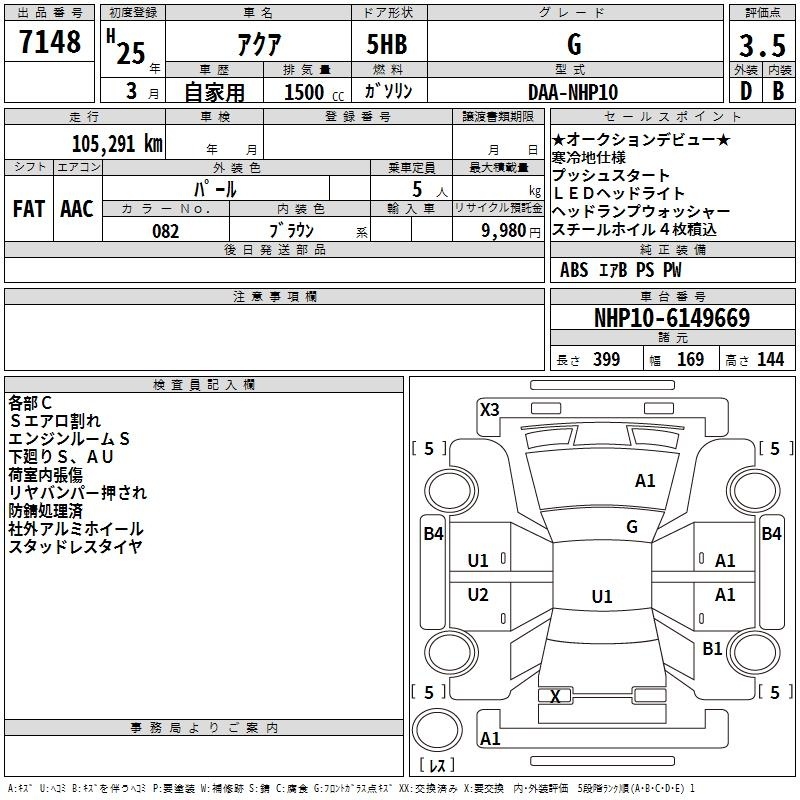The width and height of the screenshot is (800, 800).
Task: Select the inspector note 荷室内張傷
Action: (x=45, y=474)
